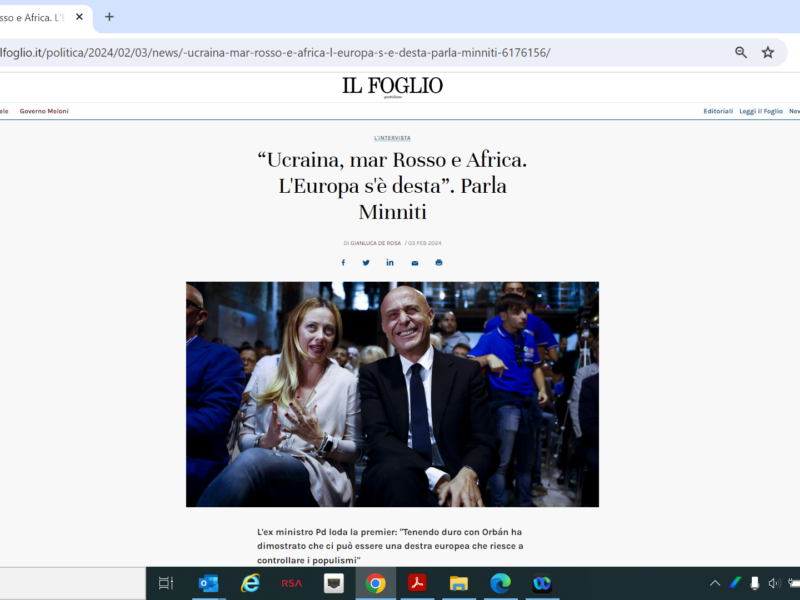This screenshot has width=800, height=600.
Task: Open the grey monitor app on the taskbar
Action: (334, 583)
